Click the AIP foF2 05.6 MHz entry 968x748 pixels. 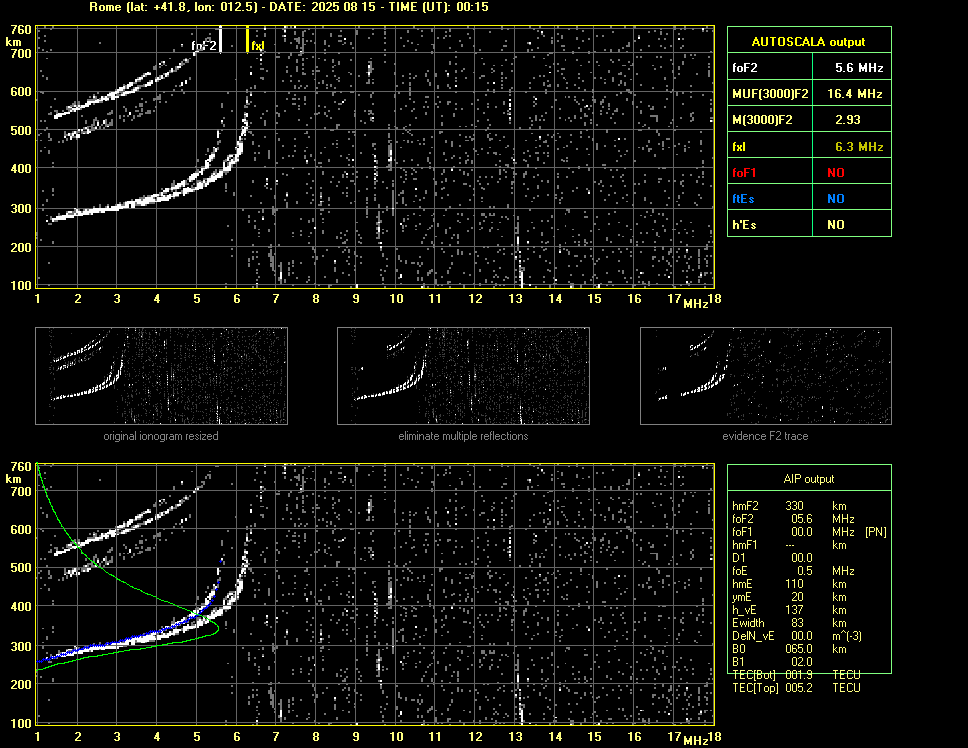coord(793,519)
